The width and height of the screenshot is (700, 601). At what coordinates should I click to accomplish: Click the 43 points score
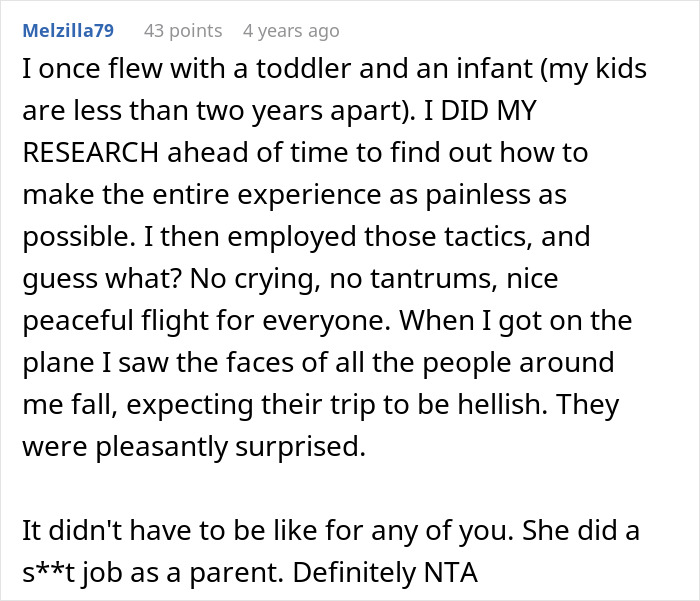pyautogui.click(x=183, y=31)
